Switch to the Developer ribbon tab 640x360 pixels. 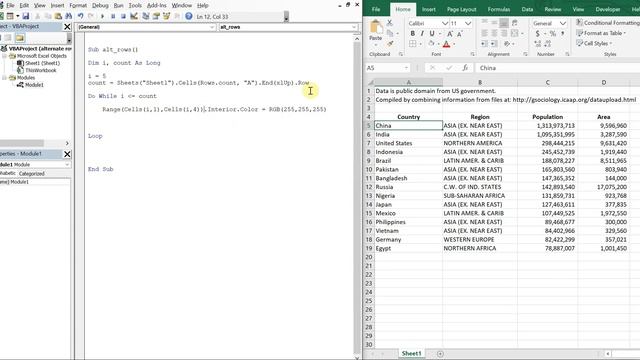608,9
